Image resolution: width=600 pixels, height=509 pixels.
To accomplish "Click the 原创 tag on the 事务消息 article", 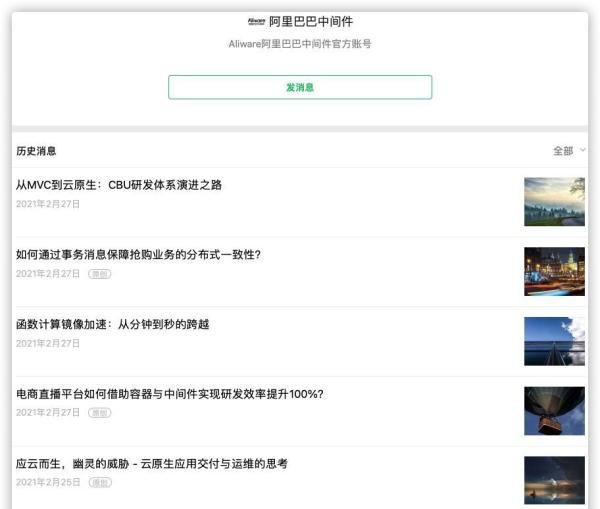I will [x=99, y=274].
